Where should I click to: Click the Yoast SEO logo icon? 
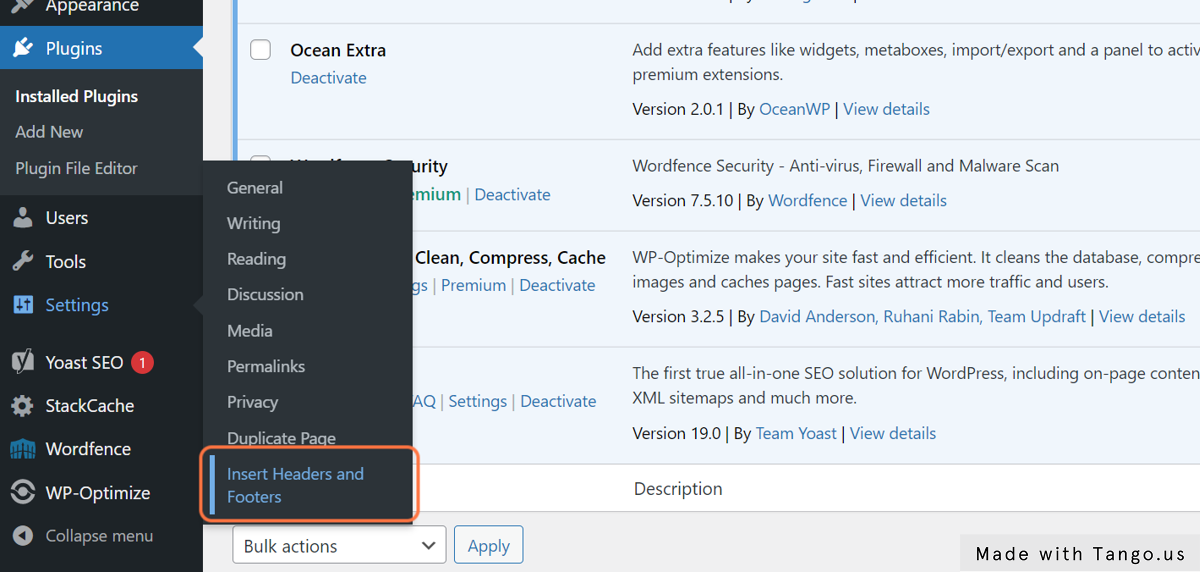coord(23,362)
